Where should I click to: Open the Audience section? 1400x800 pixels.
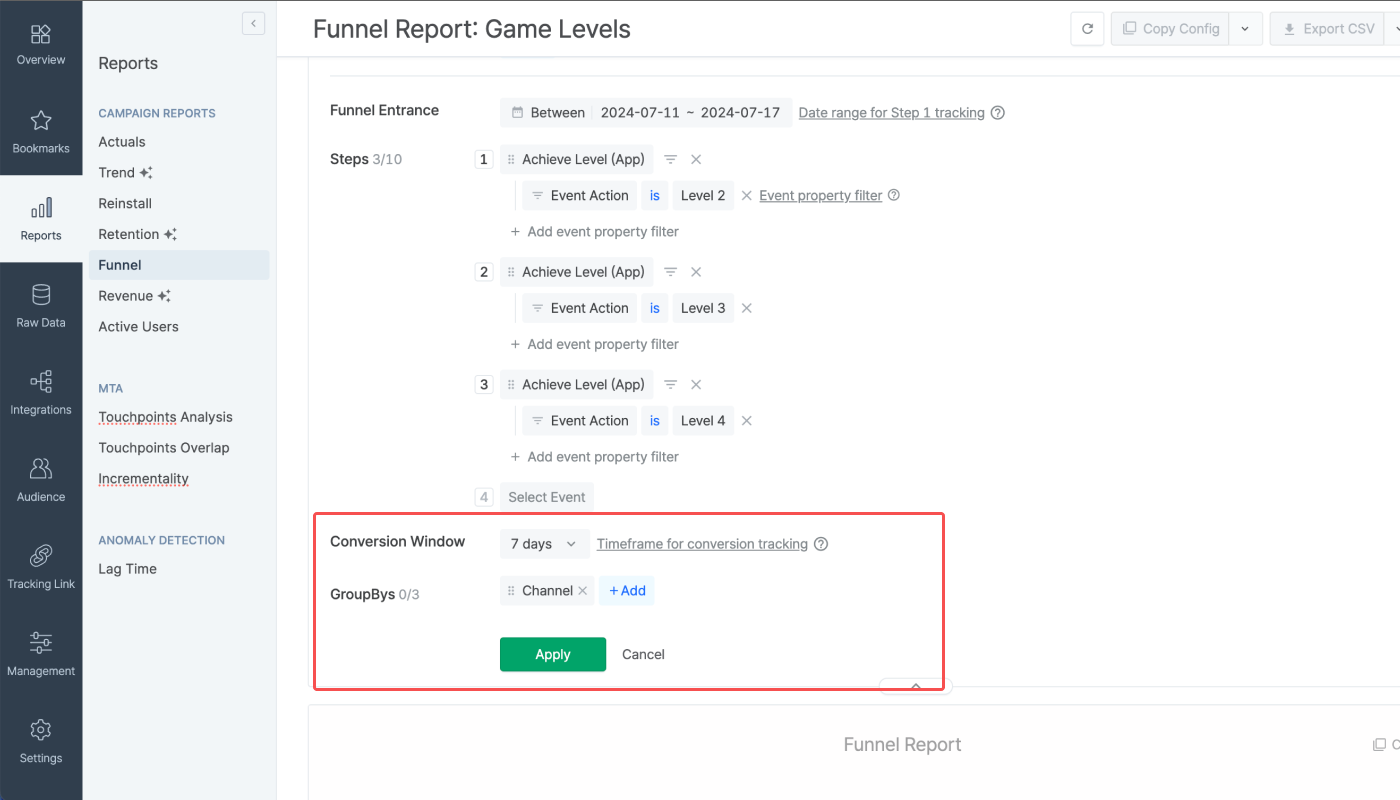pos(41,480)
